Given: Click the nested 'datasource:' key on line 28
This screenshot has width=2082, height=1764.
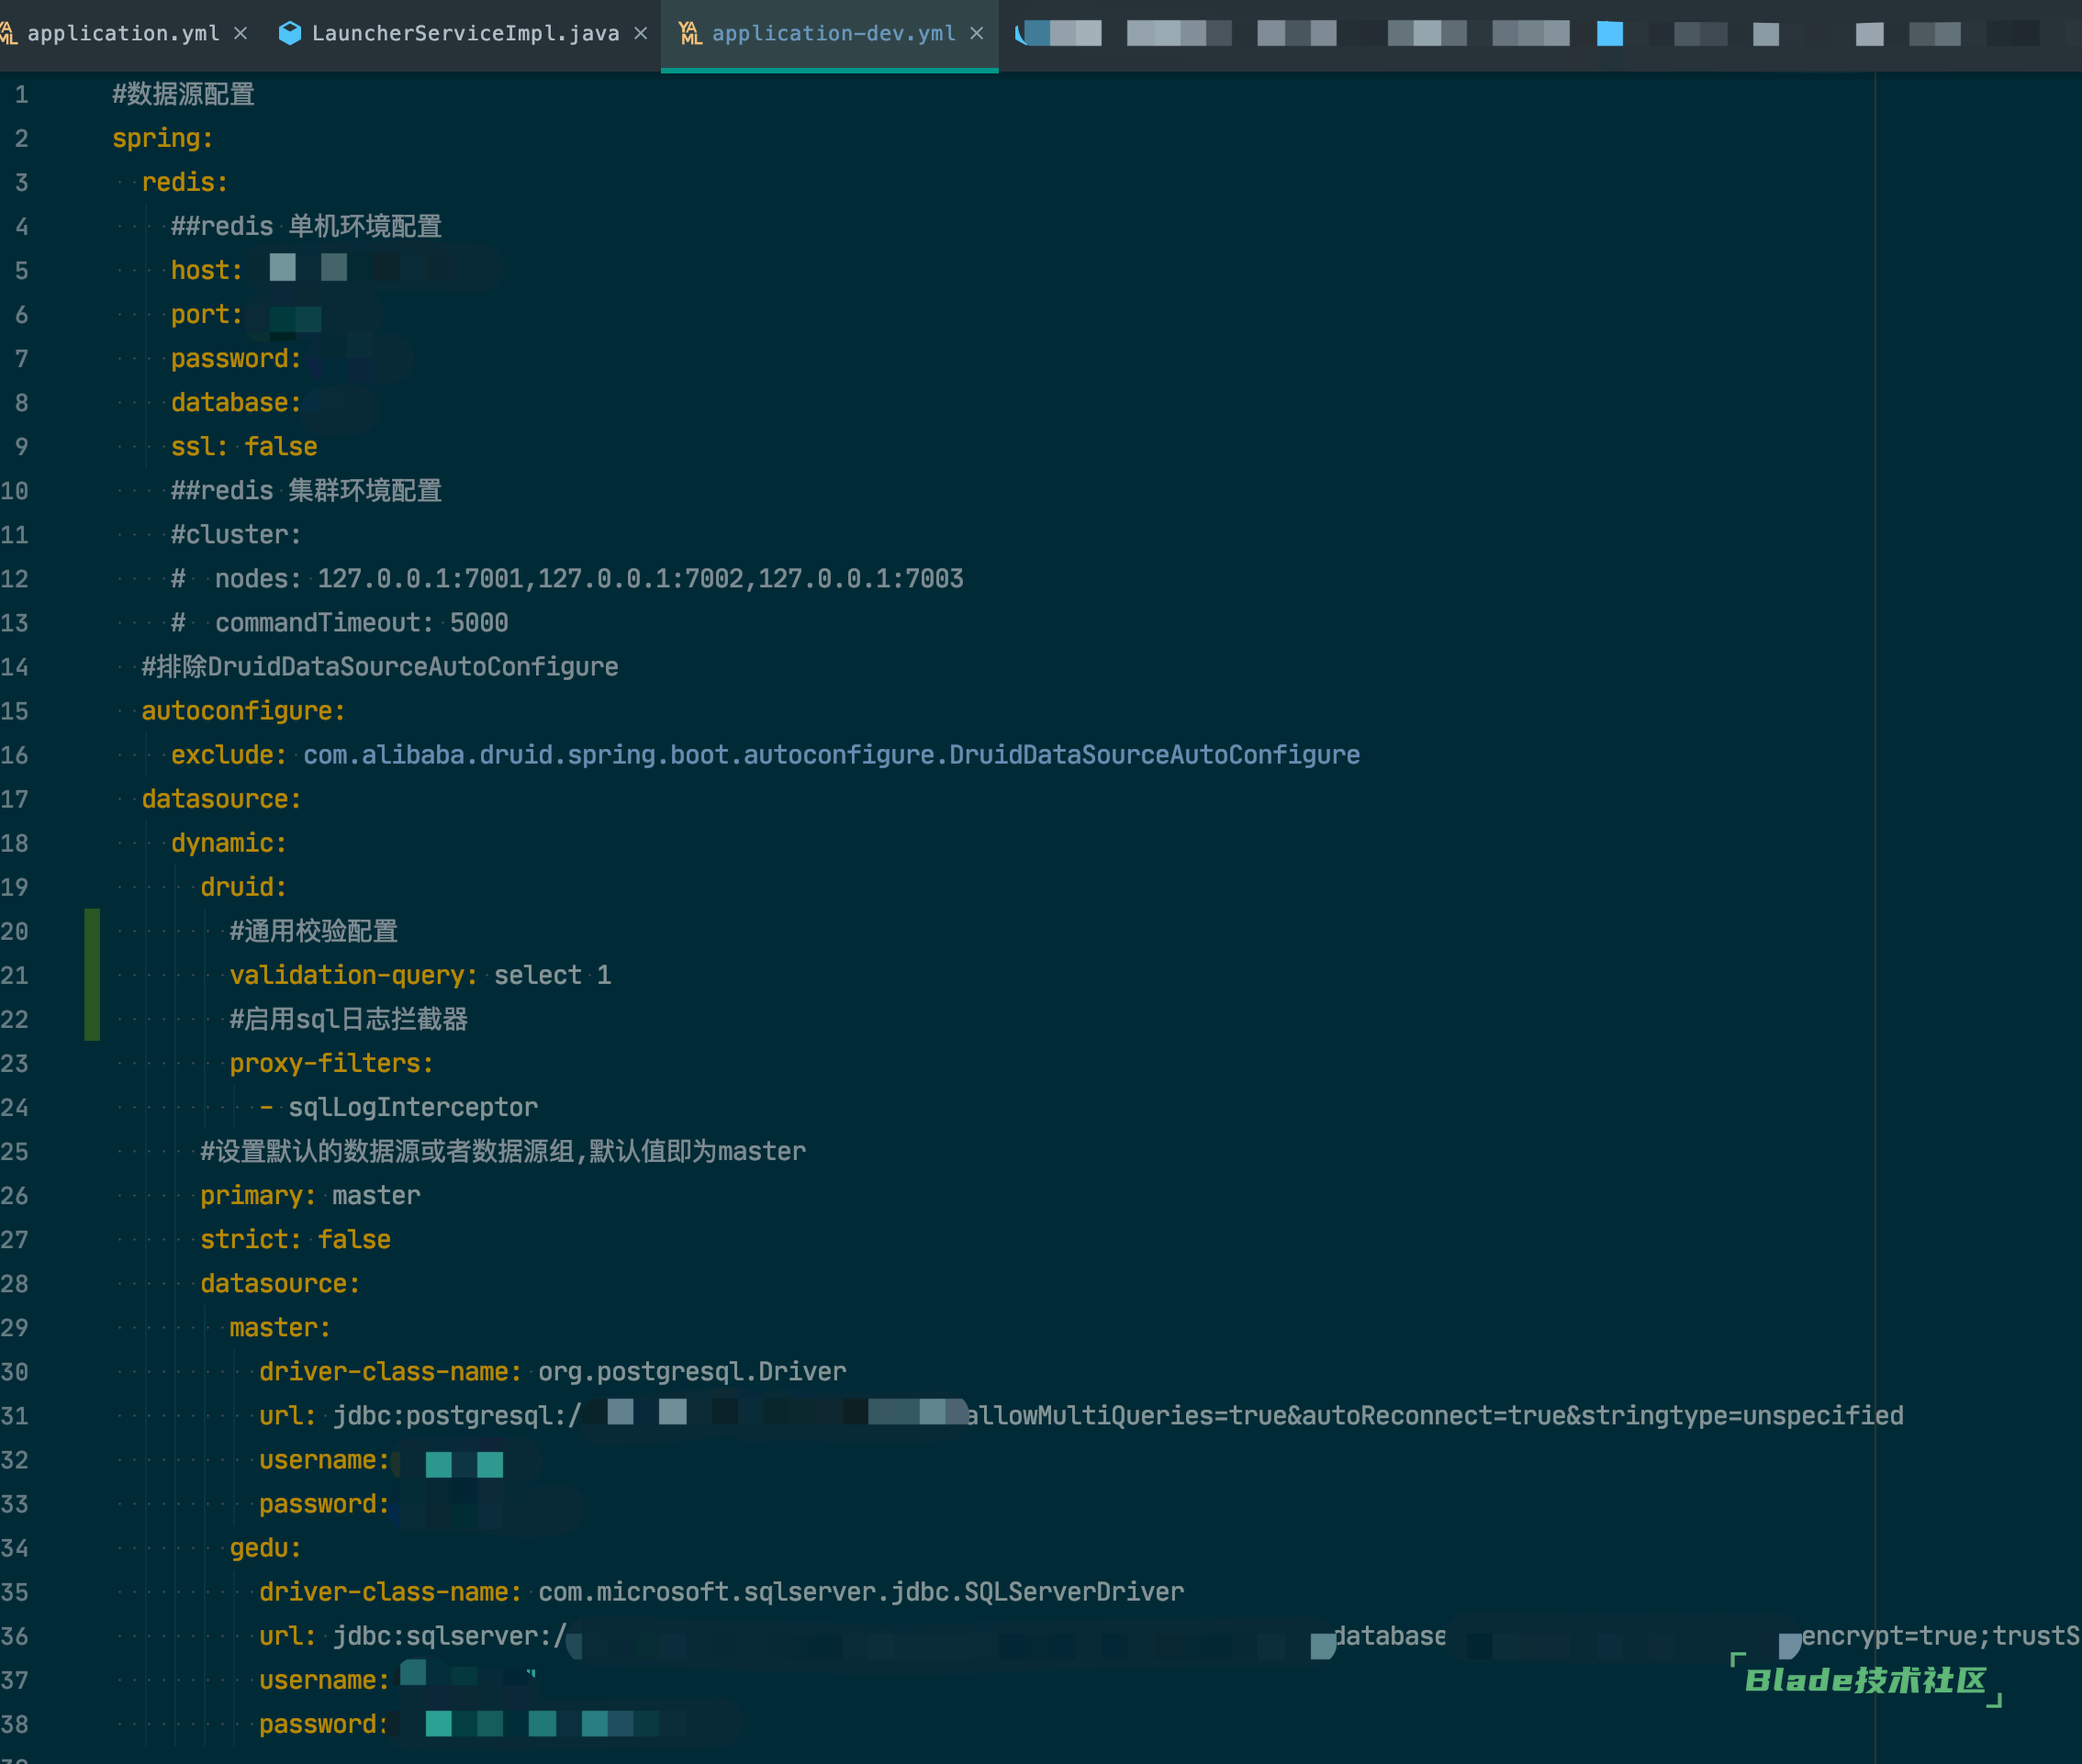Looking at the screenshot, I should click(280, 1283).
